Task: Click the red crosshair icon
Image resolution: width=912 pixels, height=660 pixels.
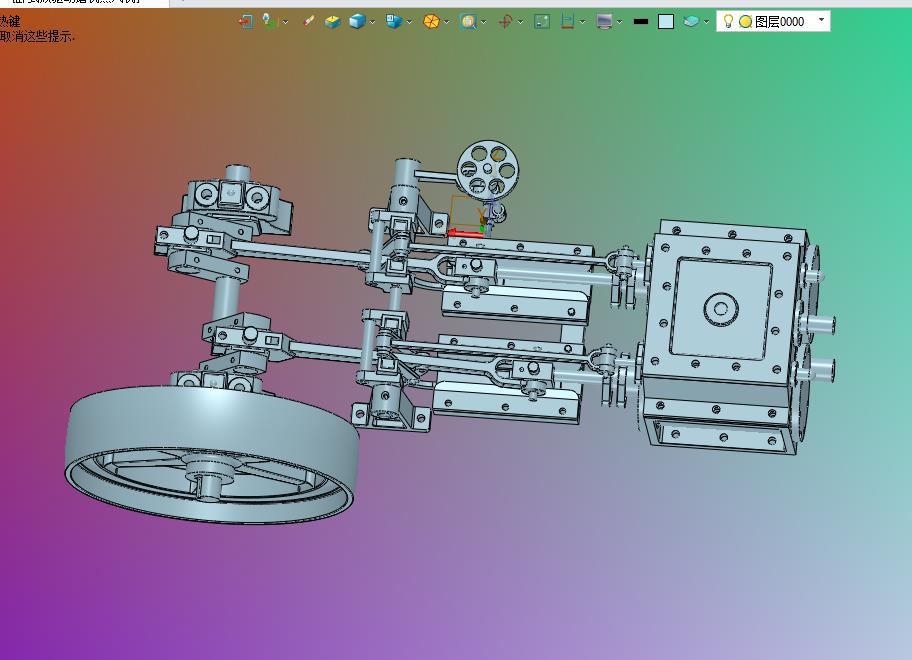Action: (505, 22)
